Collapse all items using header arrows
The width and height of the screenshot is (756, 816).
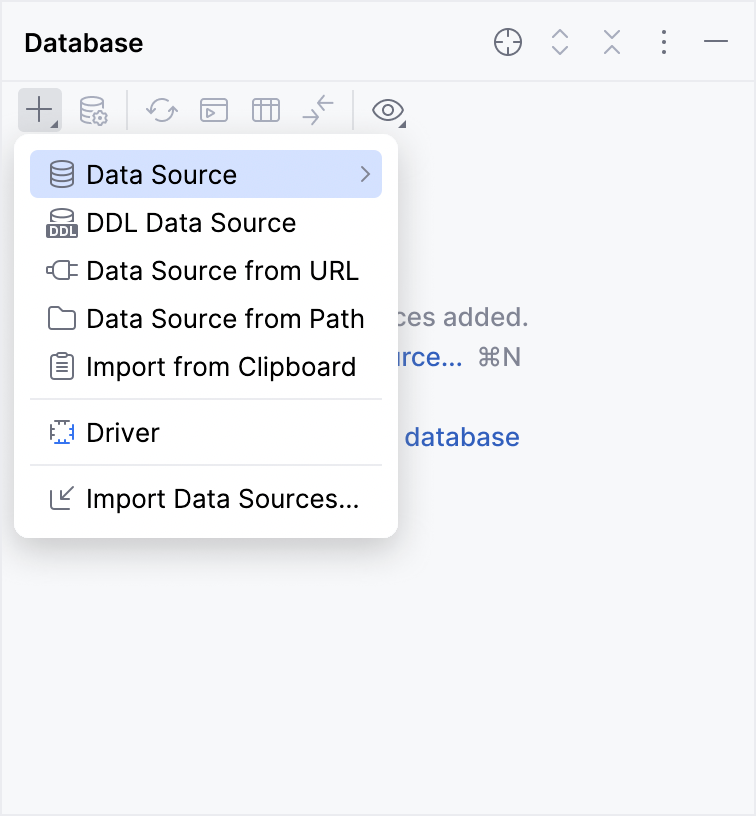click(x=612, y=42)
